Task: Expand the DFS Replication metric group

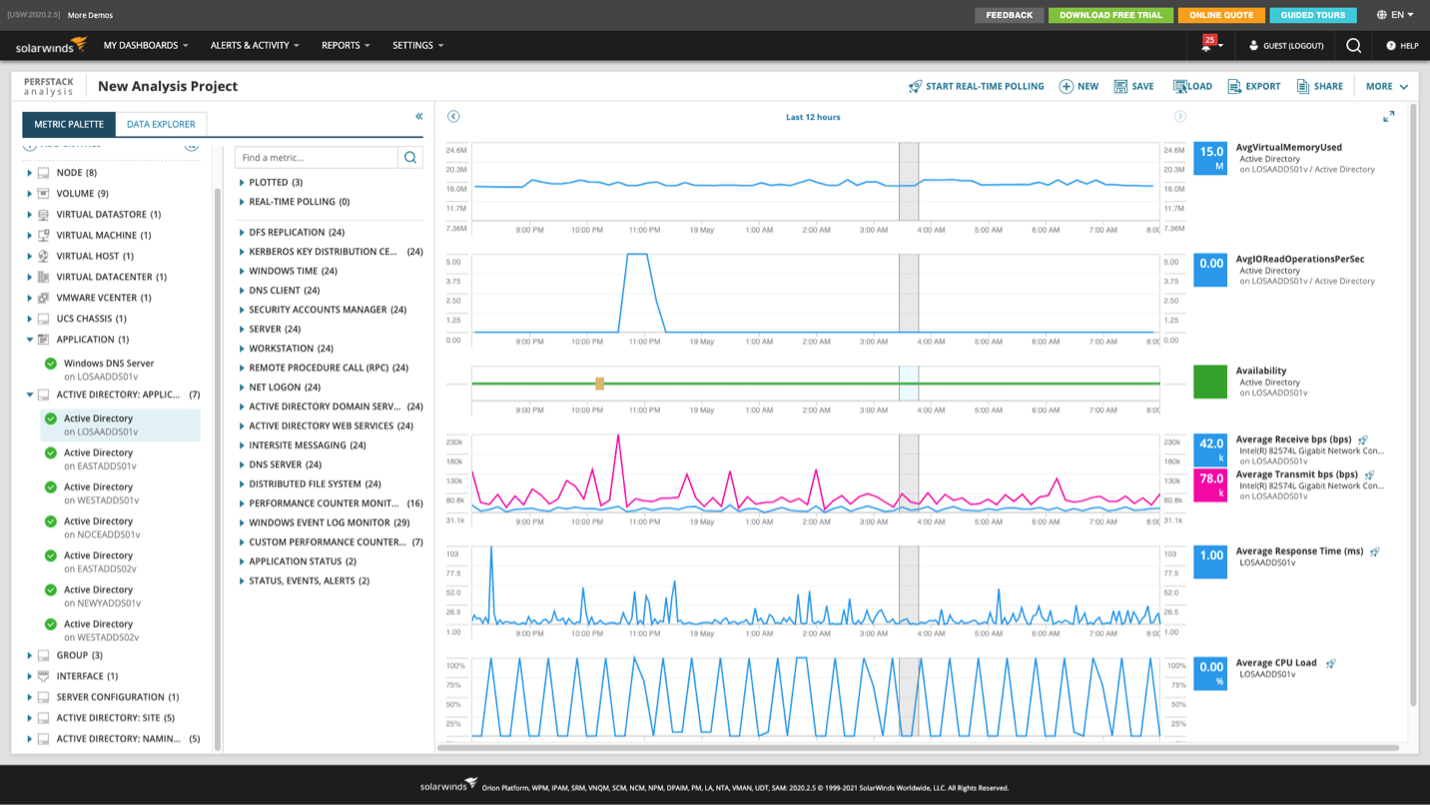Action: [242, 232]
